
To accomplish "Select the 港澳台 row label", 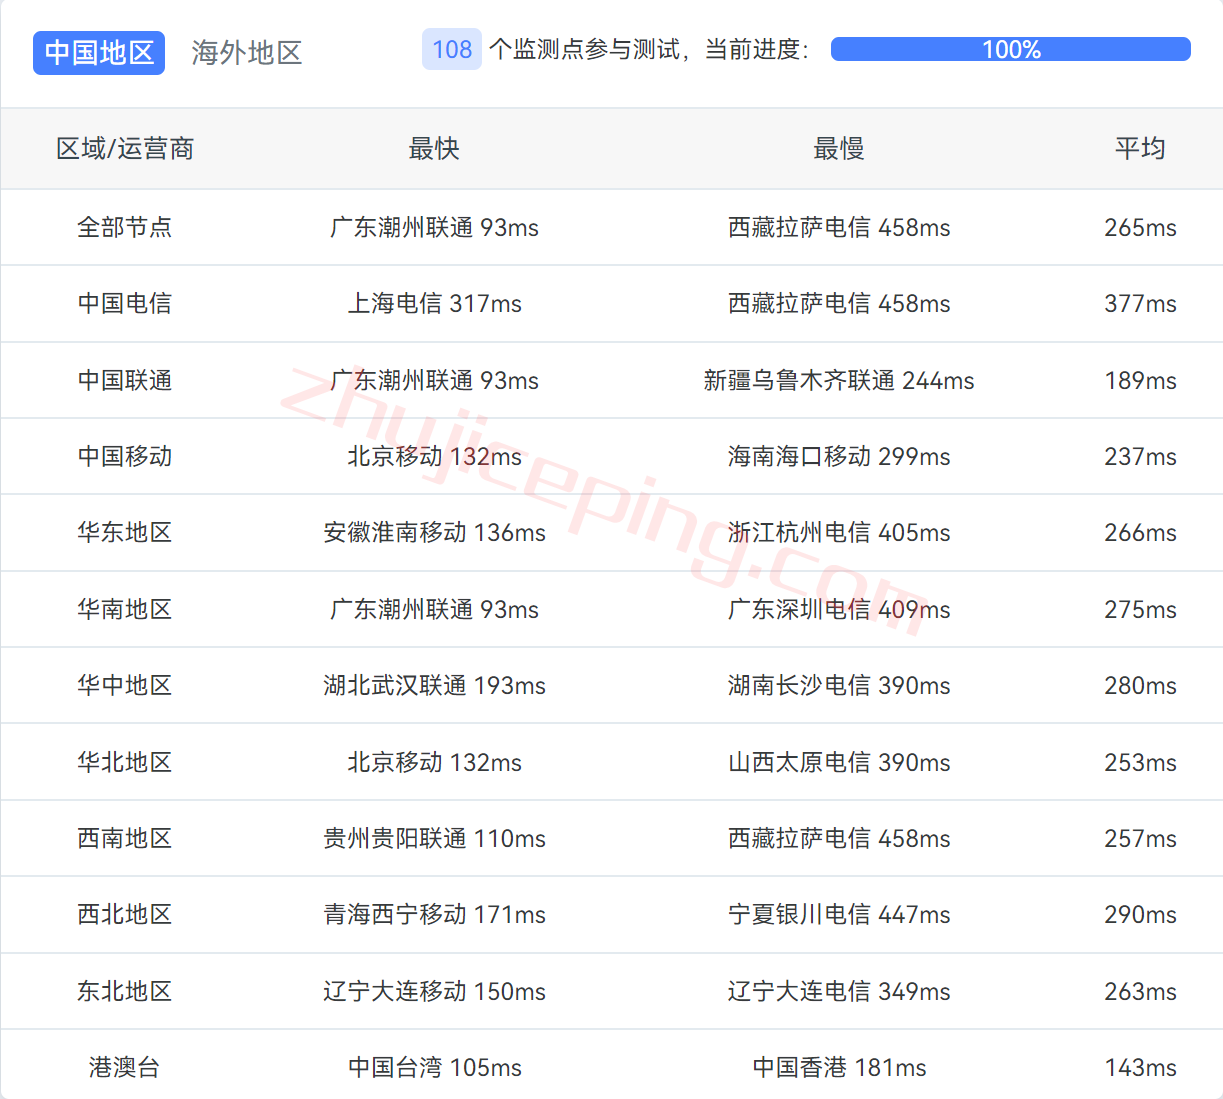I will 125,1067.
